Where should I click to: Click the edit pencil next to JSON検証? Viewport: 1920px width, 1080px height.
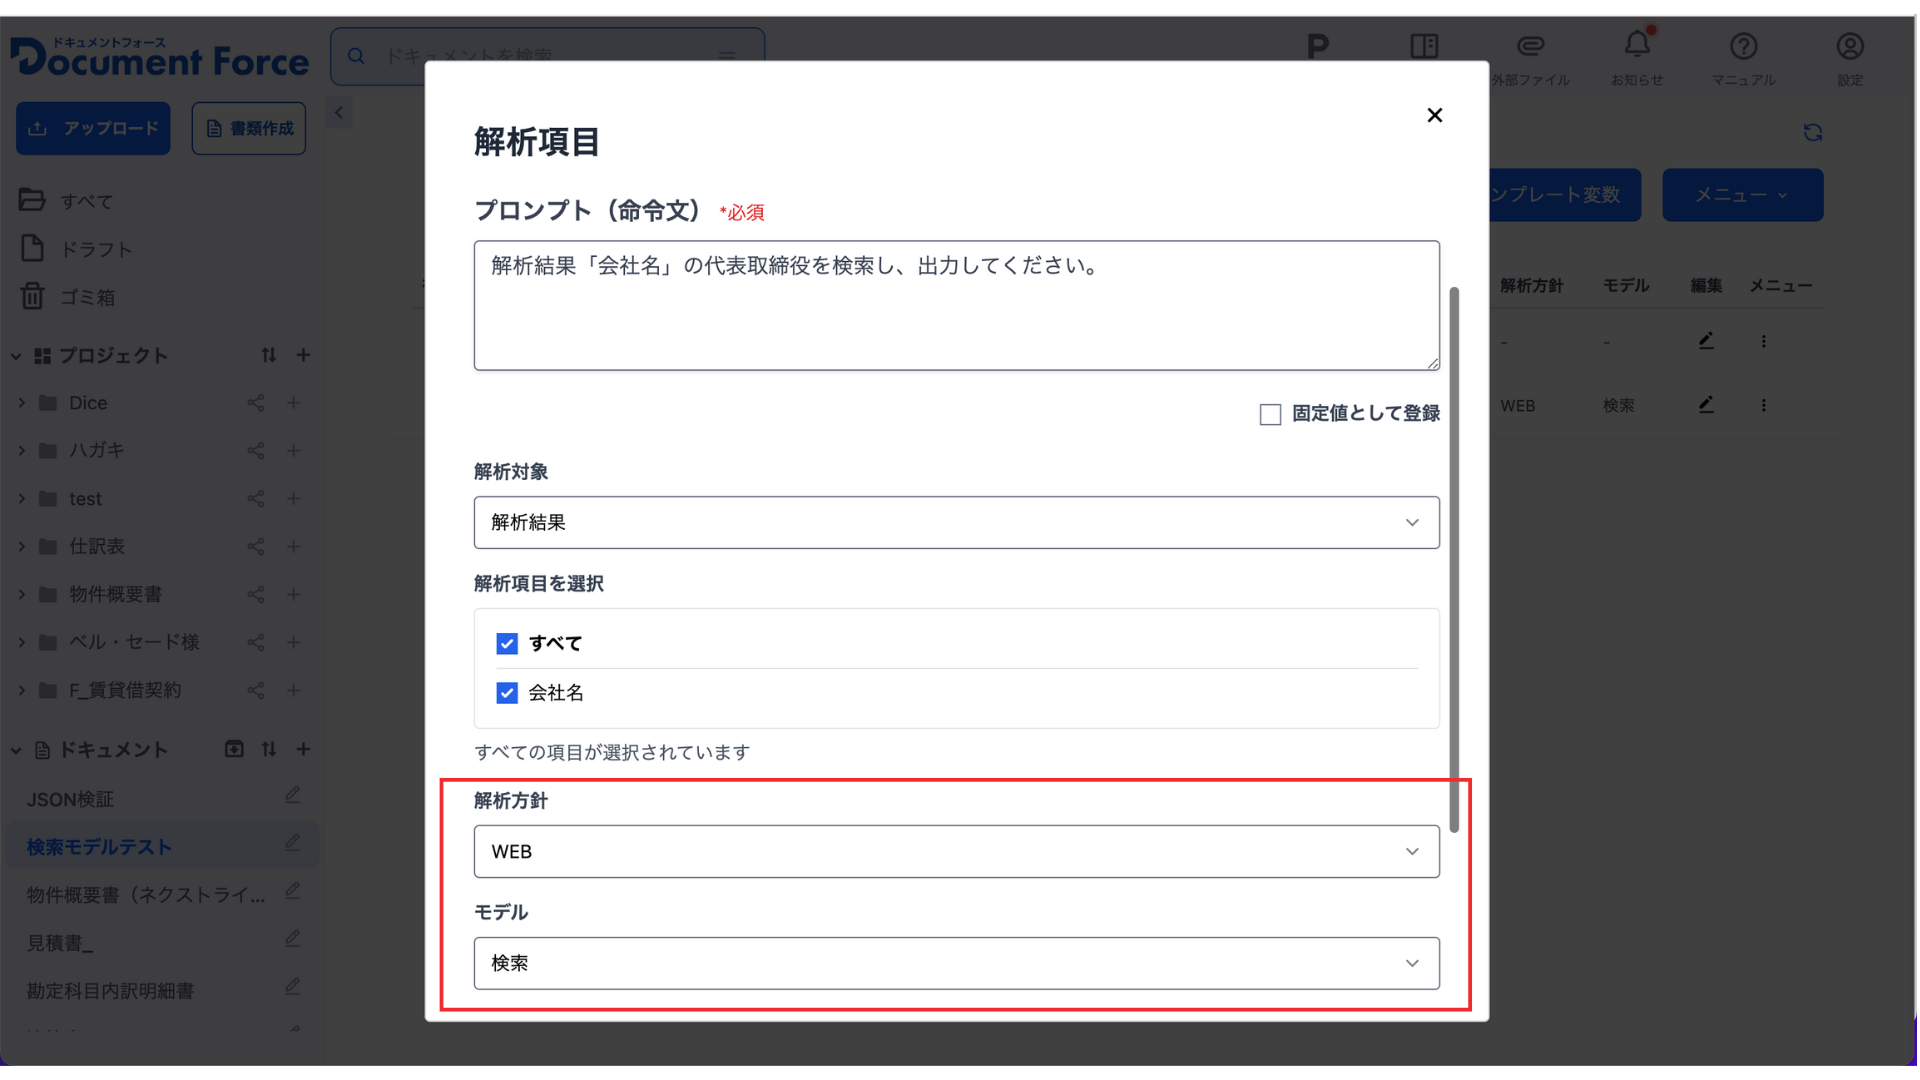pyautogui.click(x=293, y=796)
